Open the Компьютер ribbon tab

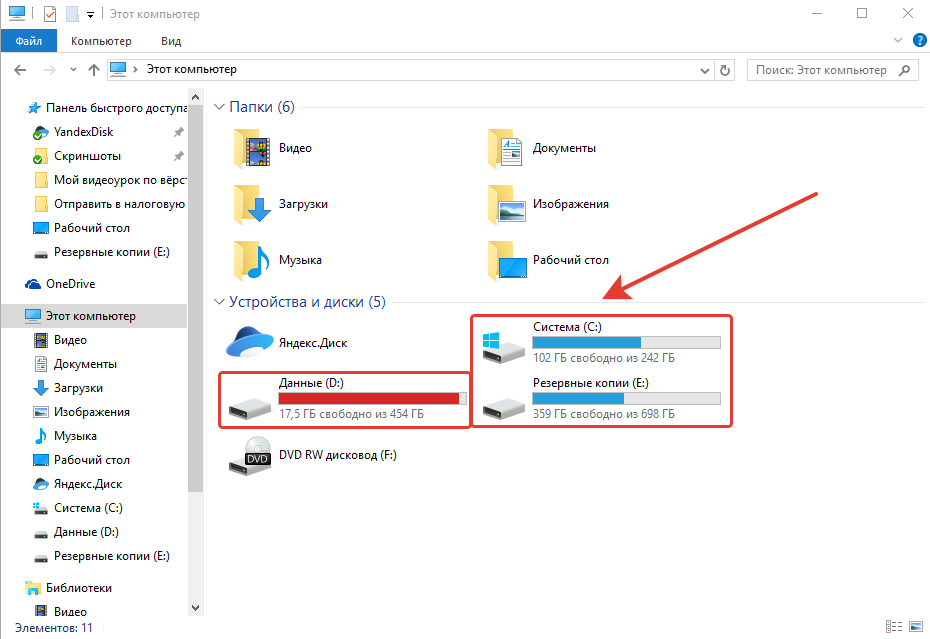click(101, 41)
